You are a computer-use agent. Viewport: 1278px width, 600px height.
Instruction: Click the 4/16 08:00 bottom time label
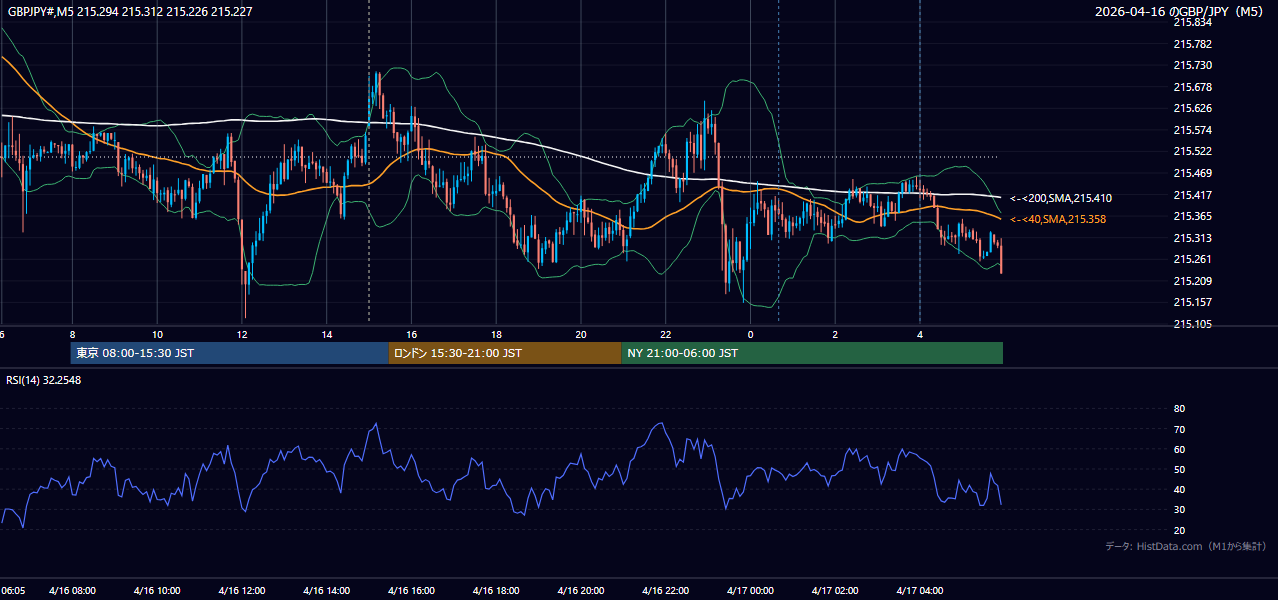tap(71, 591)
